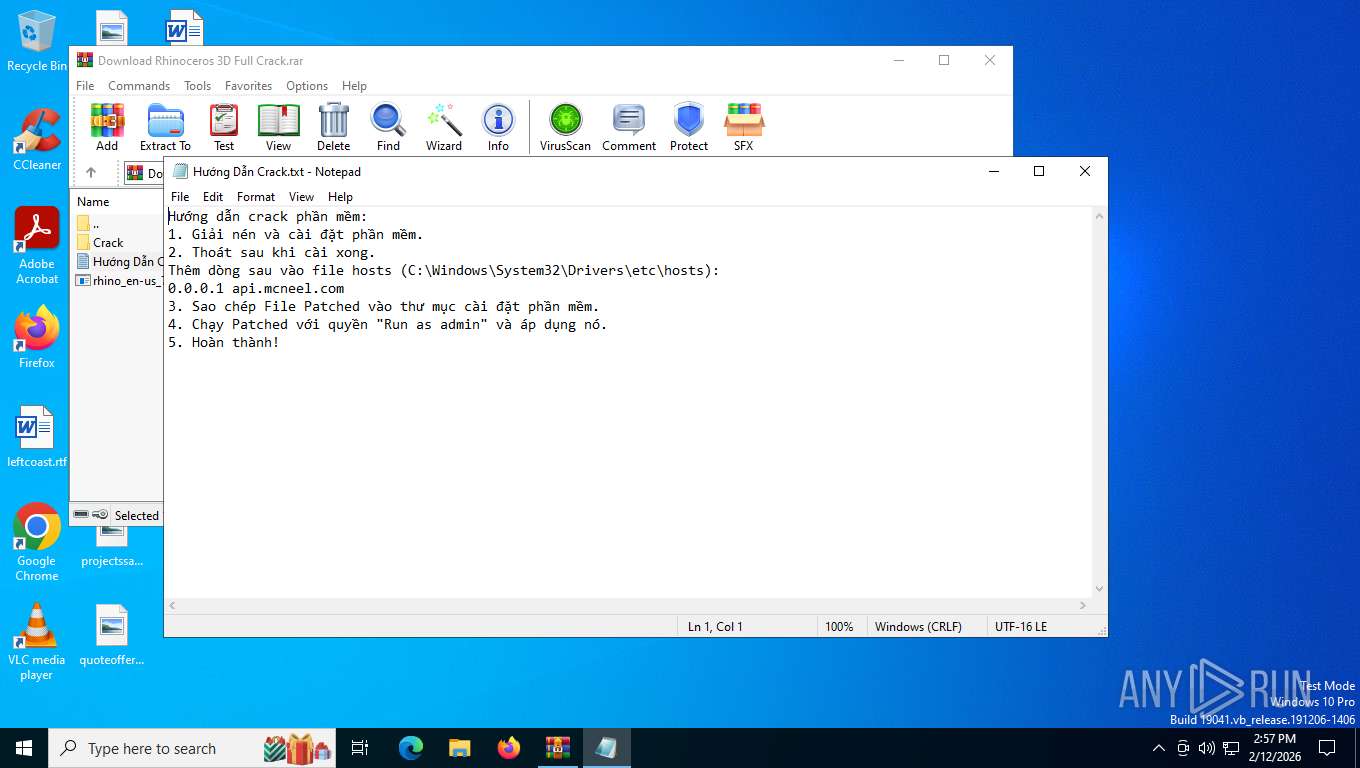Open Task View on the taskbar
Image resolution: width=1360 pixels, height=768 pixels.
point(360,748)
